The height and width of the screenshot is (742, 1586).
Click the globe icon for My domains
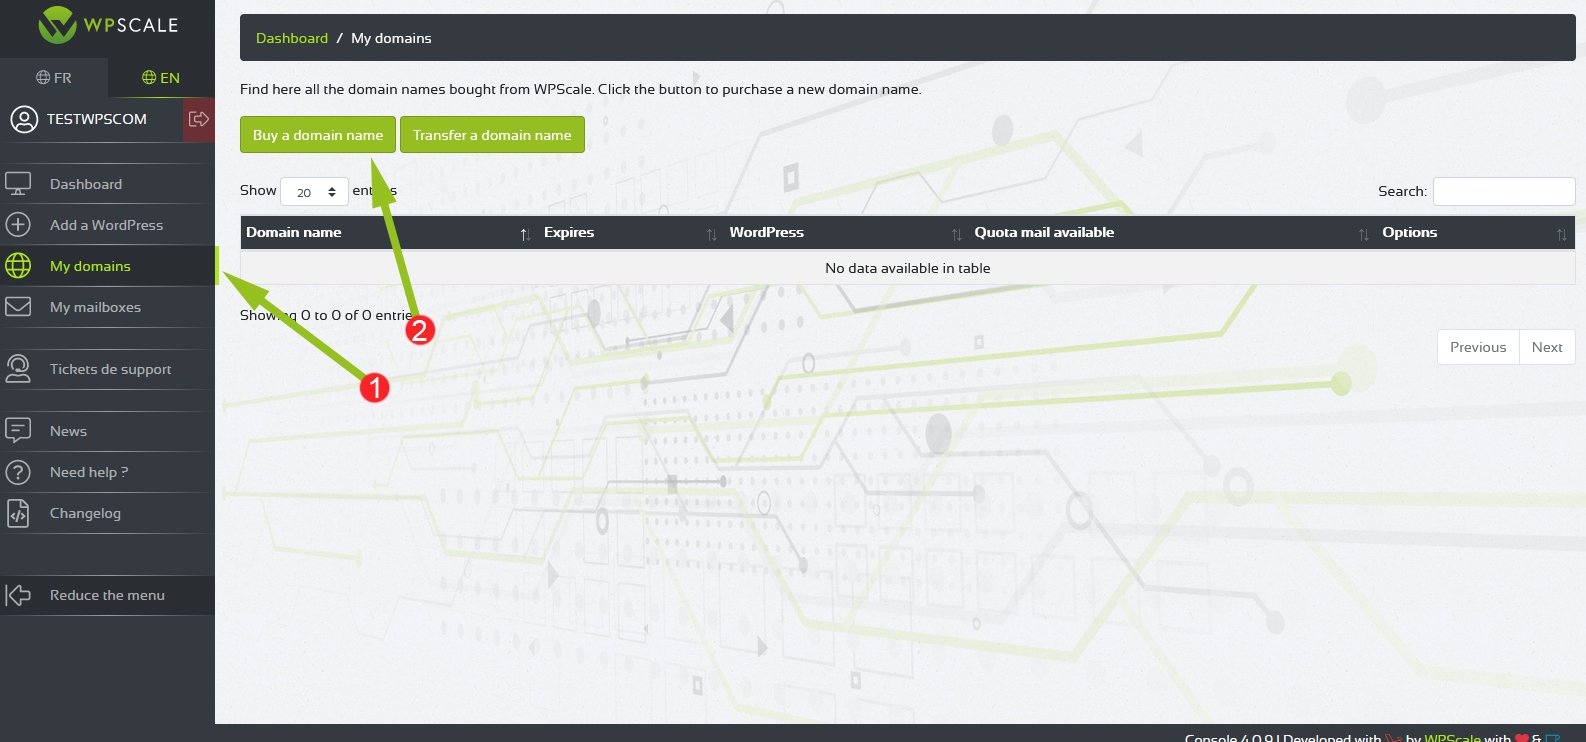coord(18,266)
